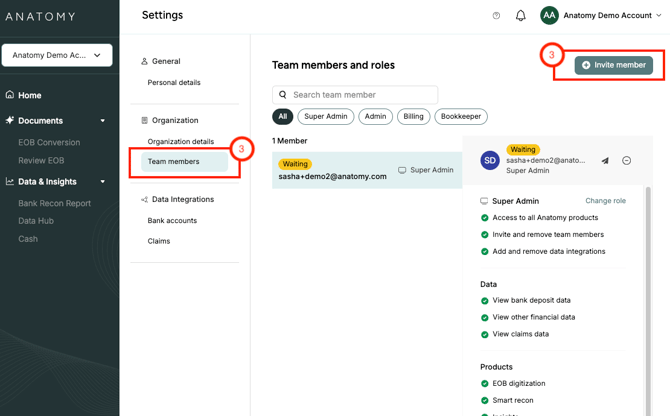Toggle the Super Admin filter chip
The width and height of the screenshot is (670, 416).
tap(326, 116)
